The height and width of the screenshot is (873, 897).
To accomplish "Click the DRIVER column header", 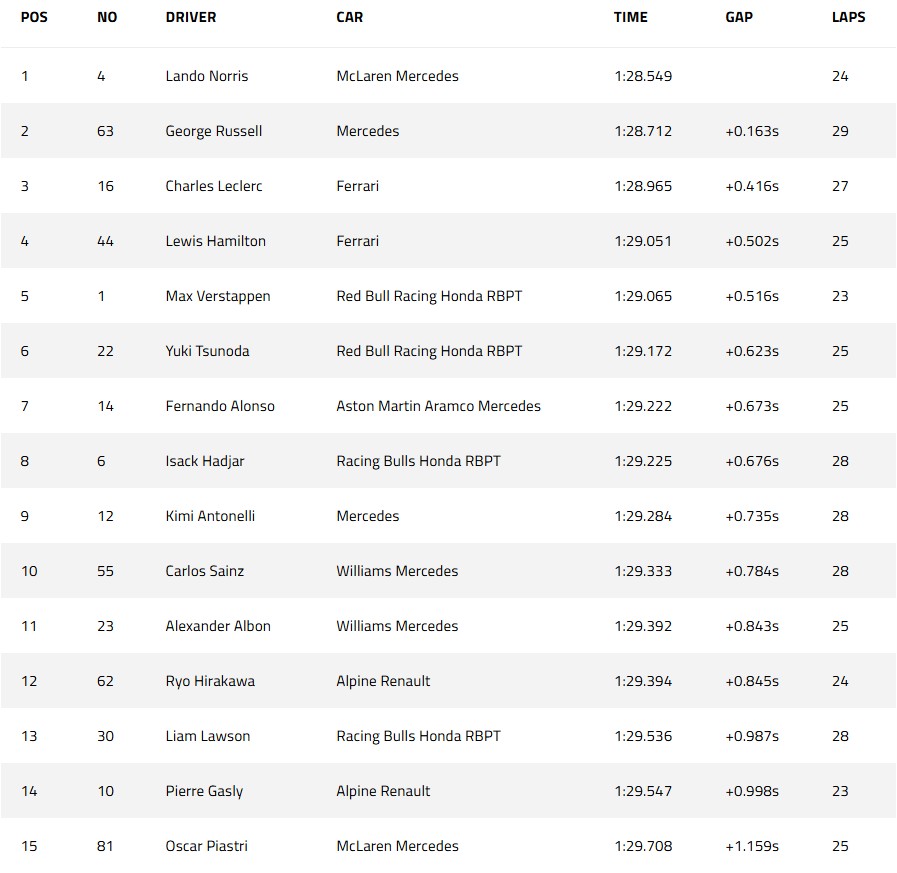I will [190, 17].
